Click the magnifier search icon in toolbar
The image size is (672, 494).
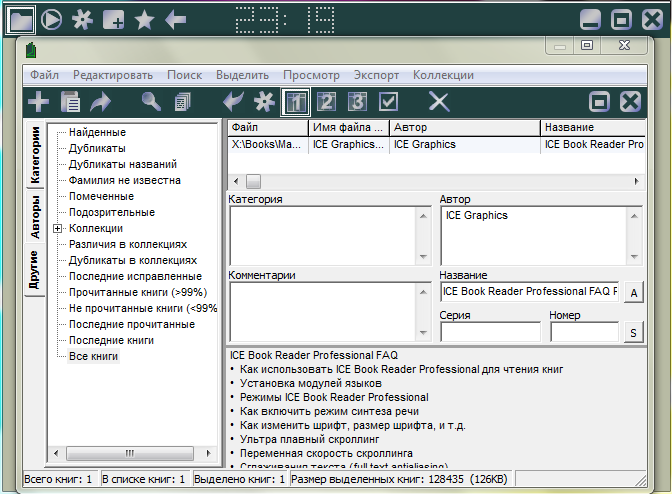click(x=151, y=101)
